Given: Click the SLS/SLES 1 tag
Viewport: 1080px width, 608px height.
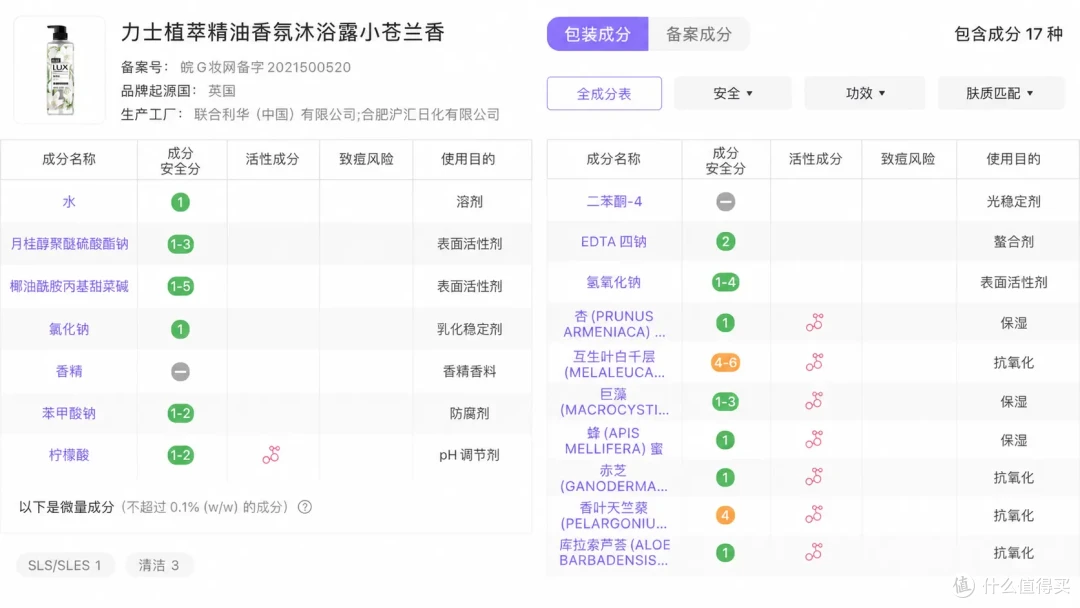Looking at the screenshot, I should [65, 565].
